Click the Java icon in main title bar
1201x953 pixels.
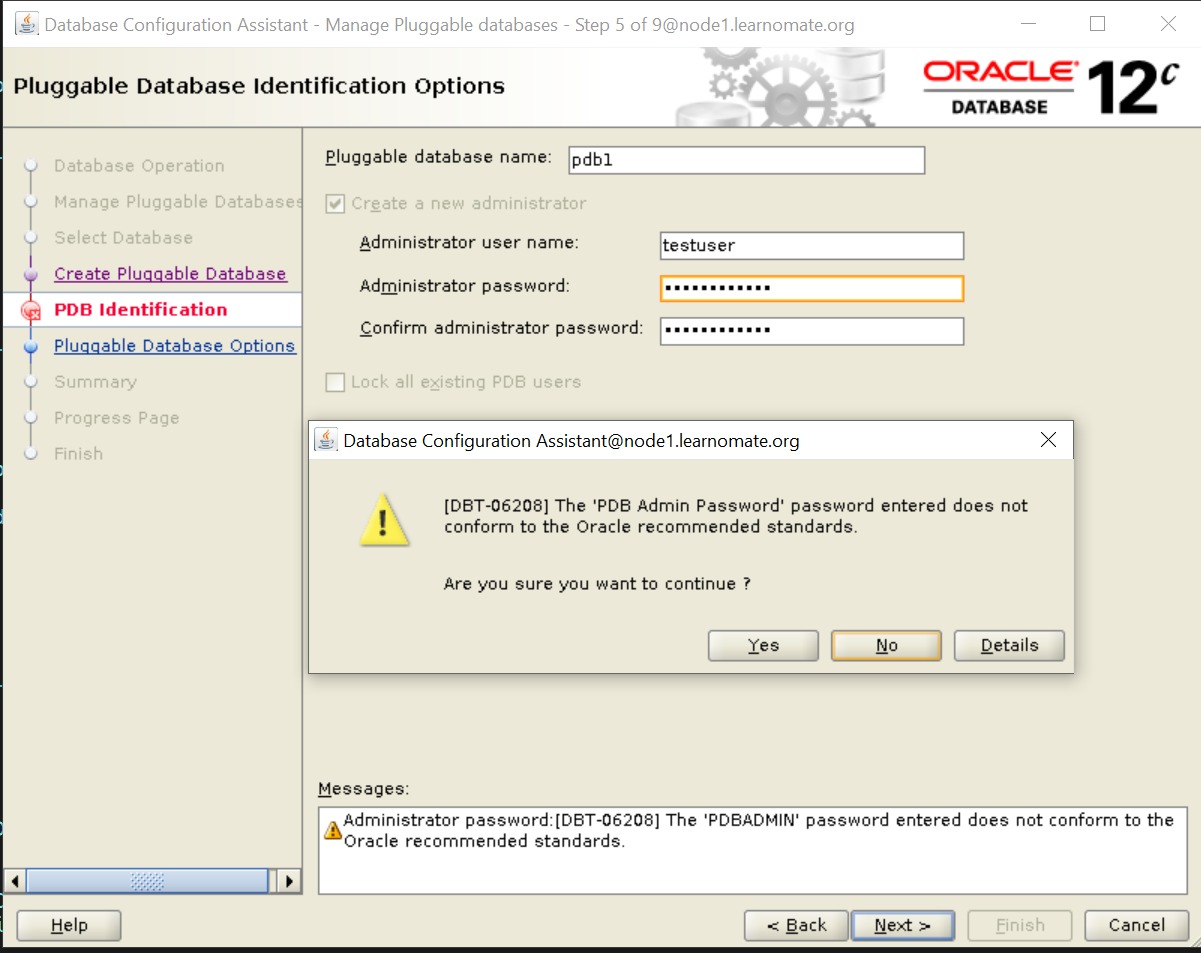27,24
